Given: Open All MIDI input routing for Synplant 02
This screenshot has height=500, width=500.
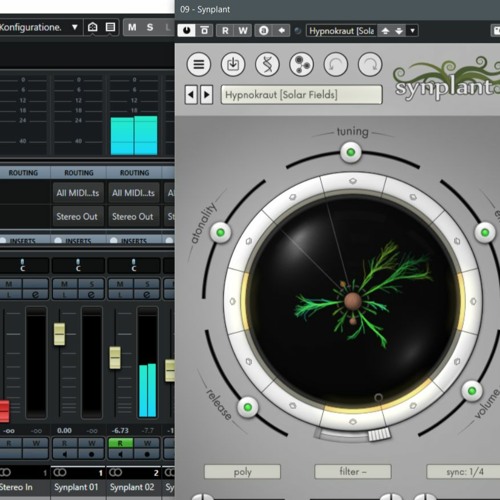Looking at the screenshot, I should click(x=133, y=193).
